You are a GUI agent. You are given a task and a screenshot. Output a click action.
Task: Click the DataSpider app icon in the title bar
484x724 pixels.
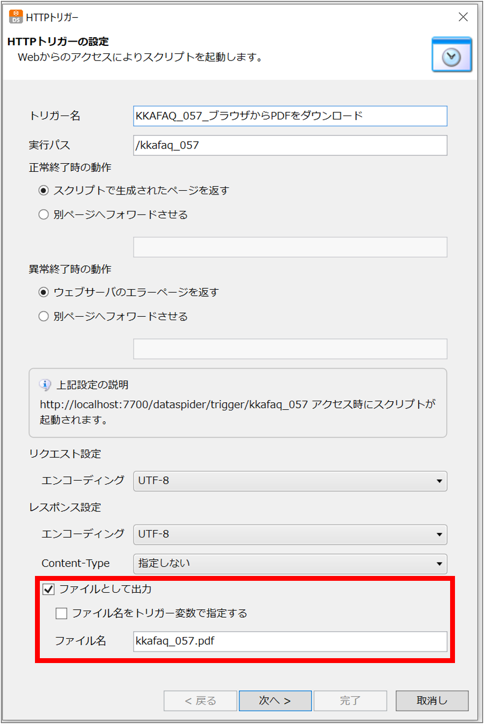click(x=16, y=17)
